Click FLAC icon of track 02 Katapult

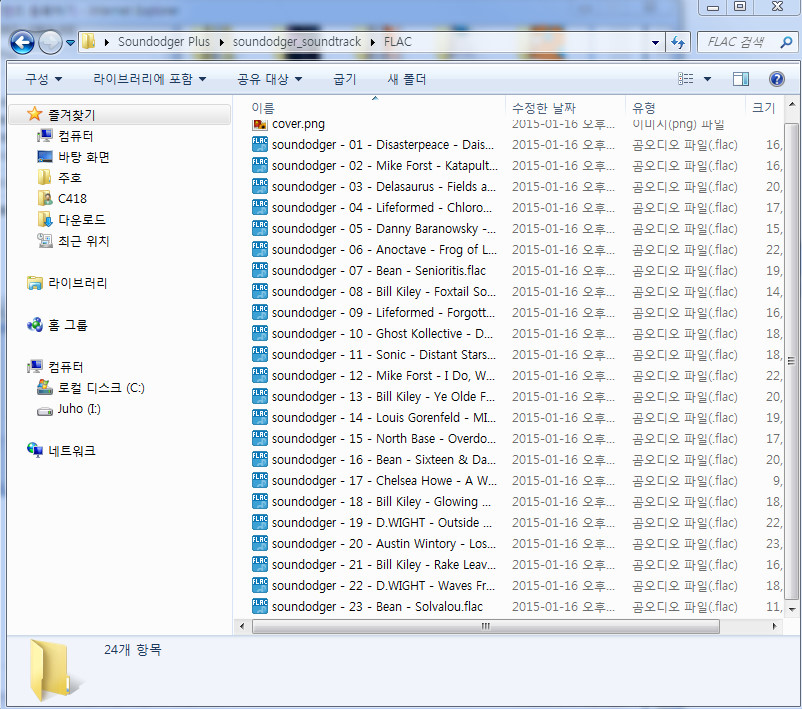pos(260,166)
